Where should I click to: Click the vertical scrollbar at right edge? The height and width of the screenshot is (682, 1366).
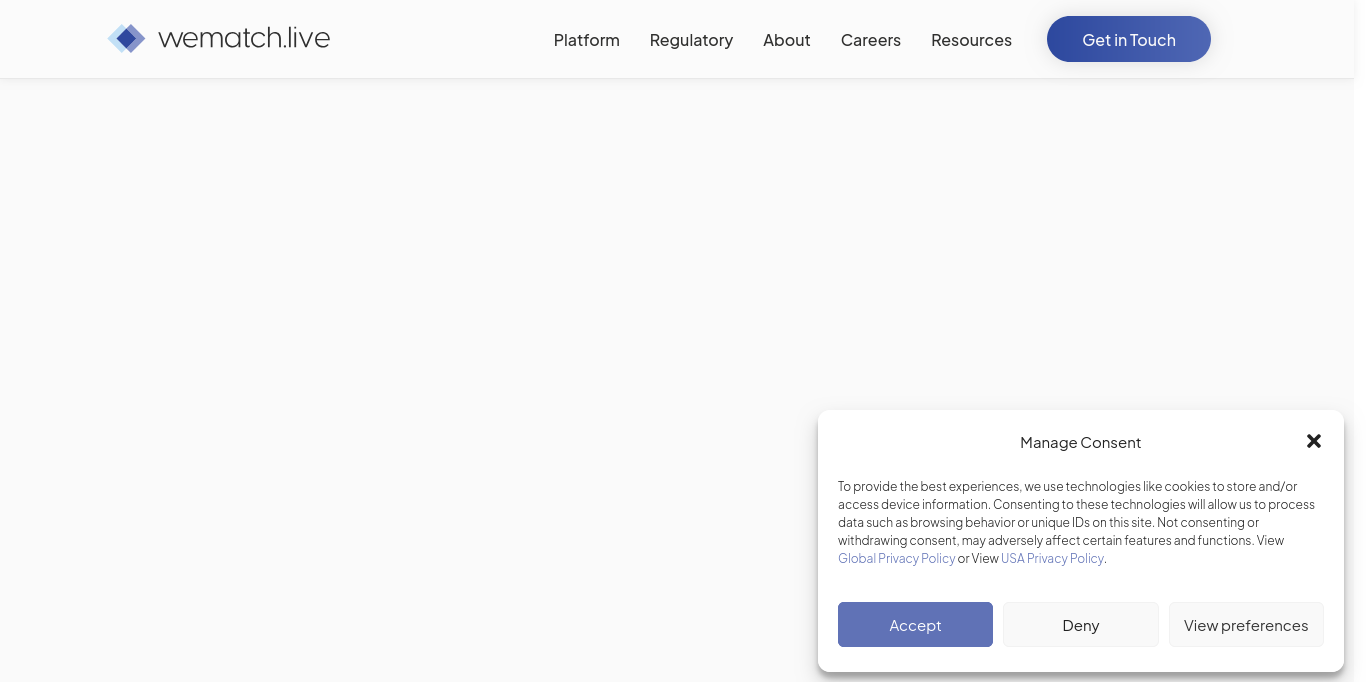tap(1360, 341)
